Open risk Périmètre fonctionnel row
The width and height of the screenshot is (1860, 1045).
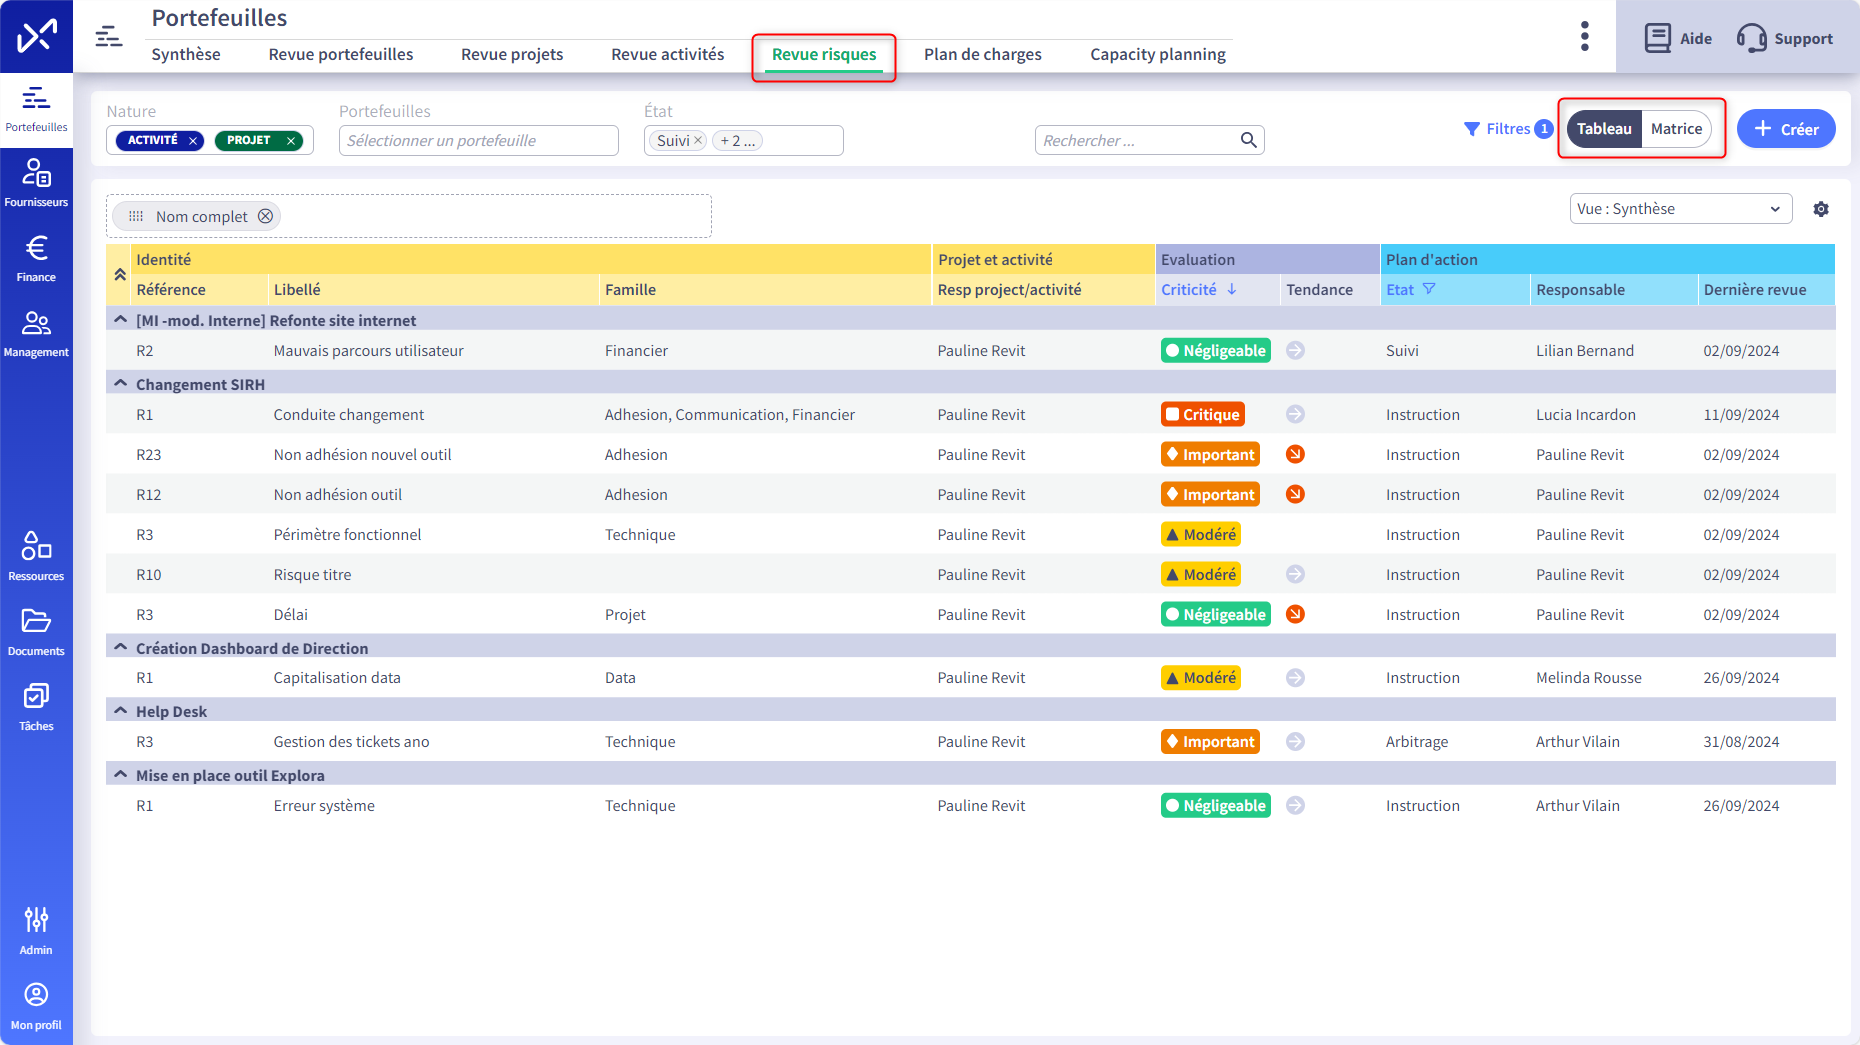(348, 535)
